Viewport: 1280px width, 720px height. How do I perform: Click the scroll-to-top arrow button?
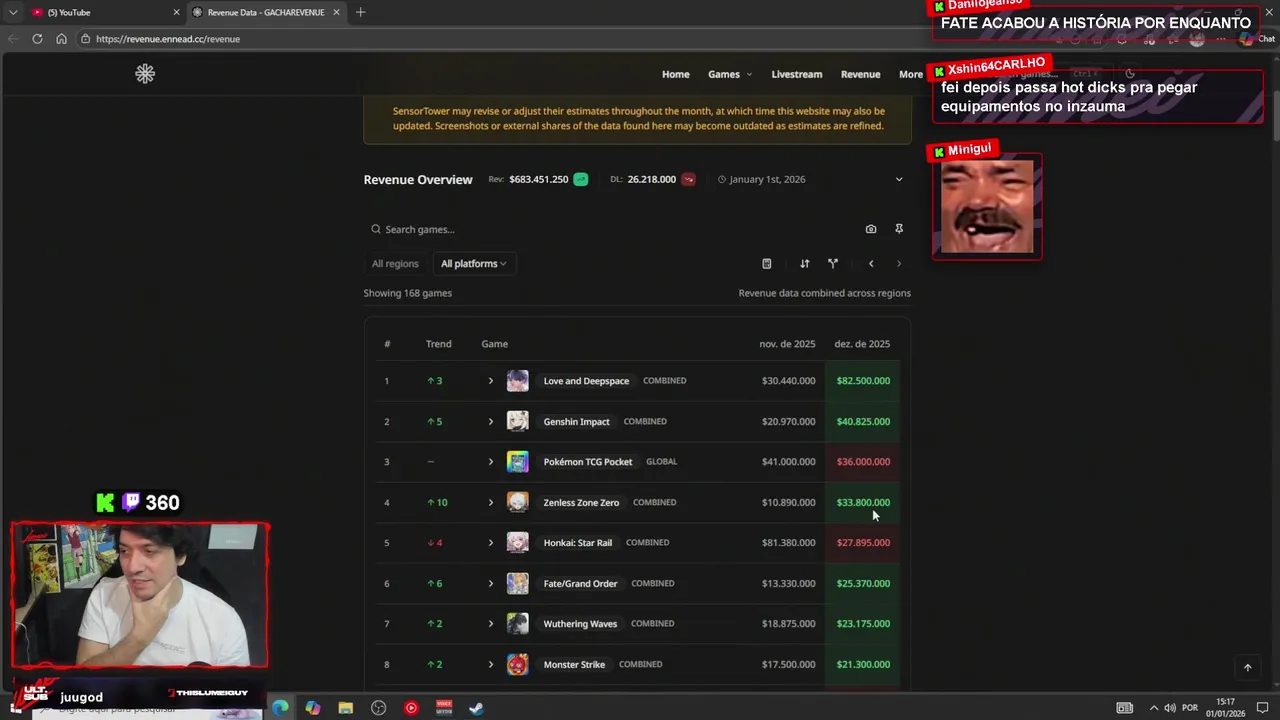[1247, 667]
